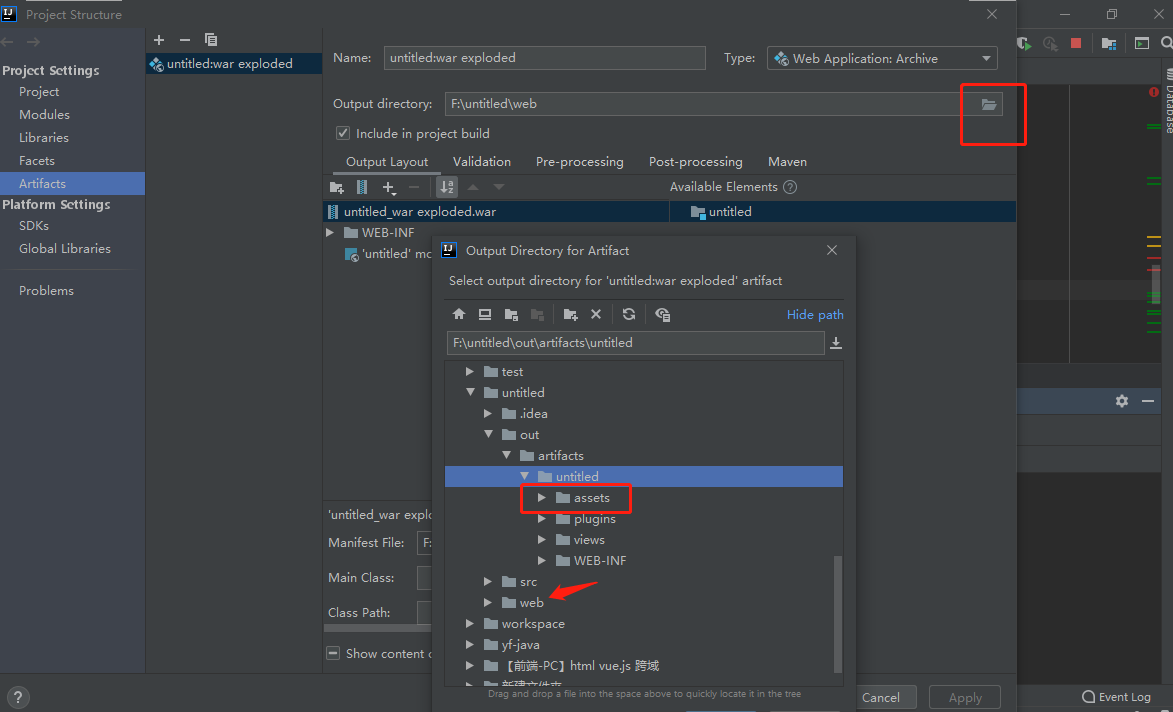Open path history download arrow icon
The image size is (1173, 712).
point(836,343)
